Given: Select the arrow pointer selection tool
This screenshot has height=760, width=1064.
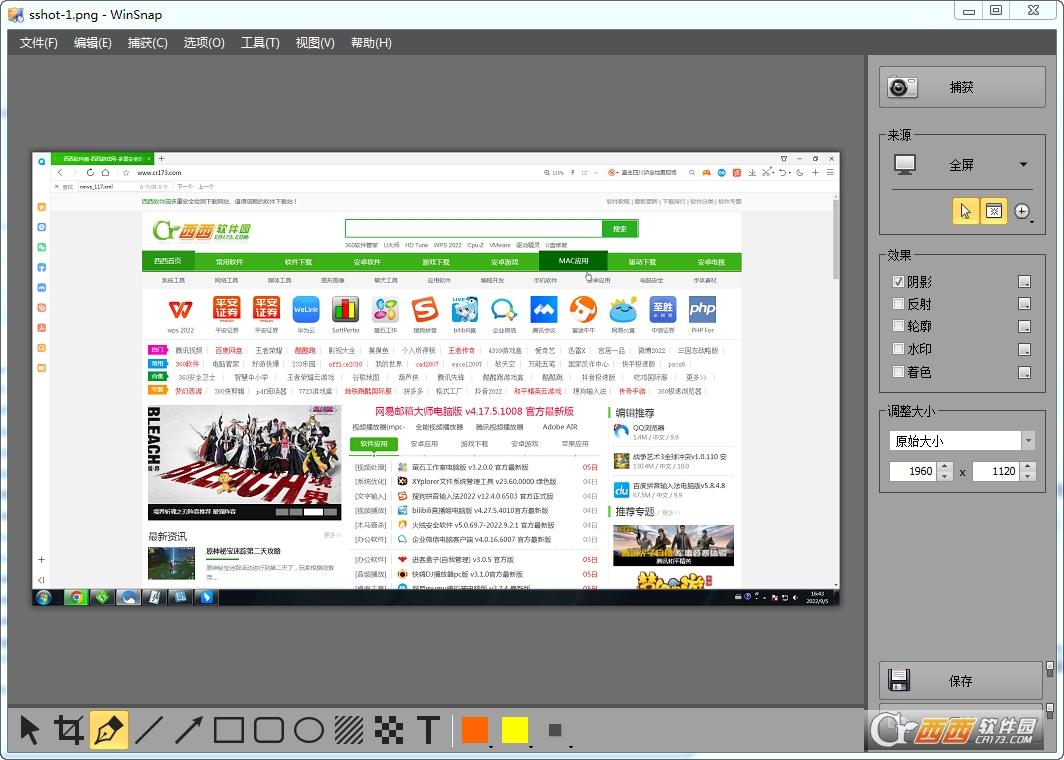Looking at the screenshot, I should coord(29,730).
